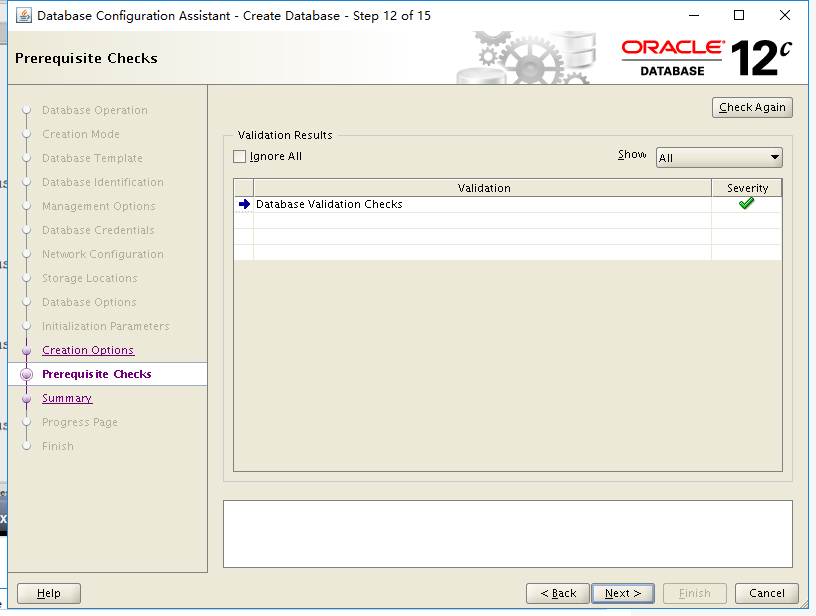
Task: Change the Show combo box selection
Action: 718,158
